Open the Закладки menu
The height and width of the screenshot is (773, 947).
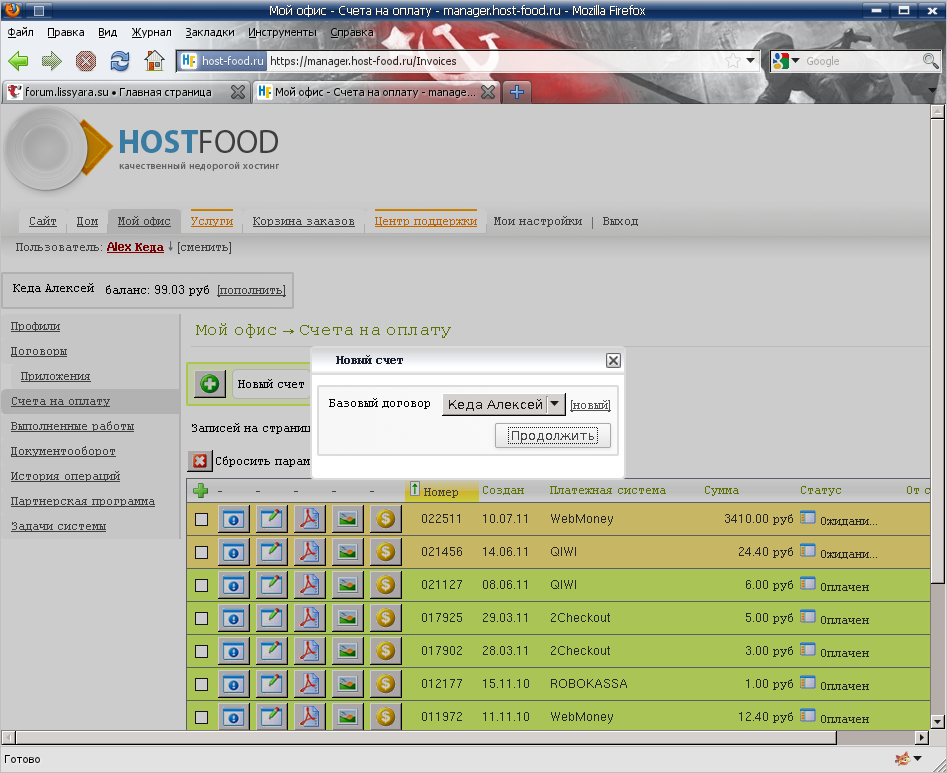coord(210,32)
